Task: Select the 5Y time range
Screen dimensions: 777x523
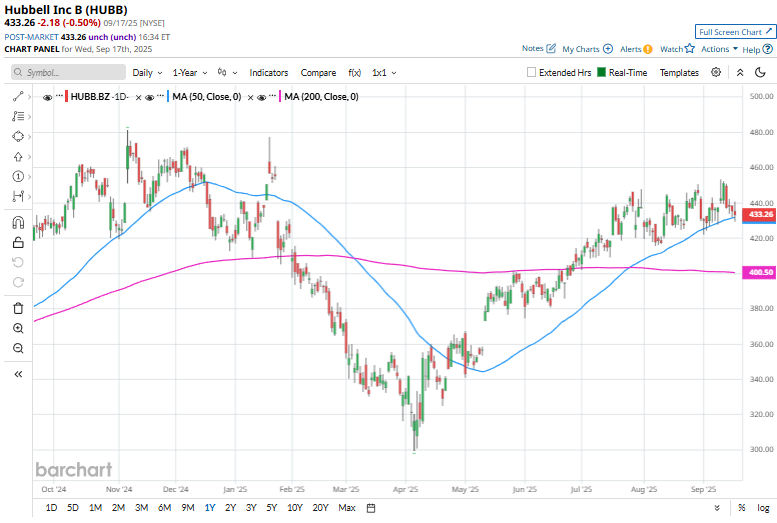Action: click(272, 508)
